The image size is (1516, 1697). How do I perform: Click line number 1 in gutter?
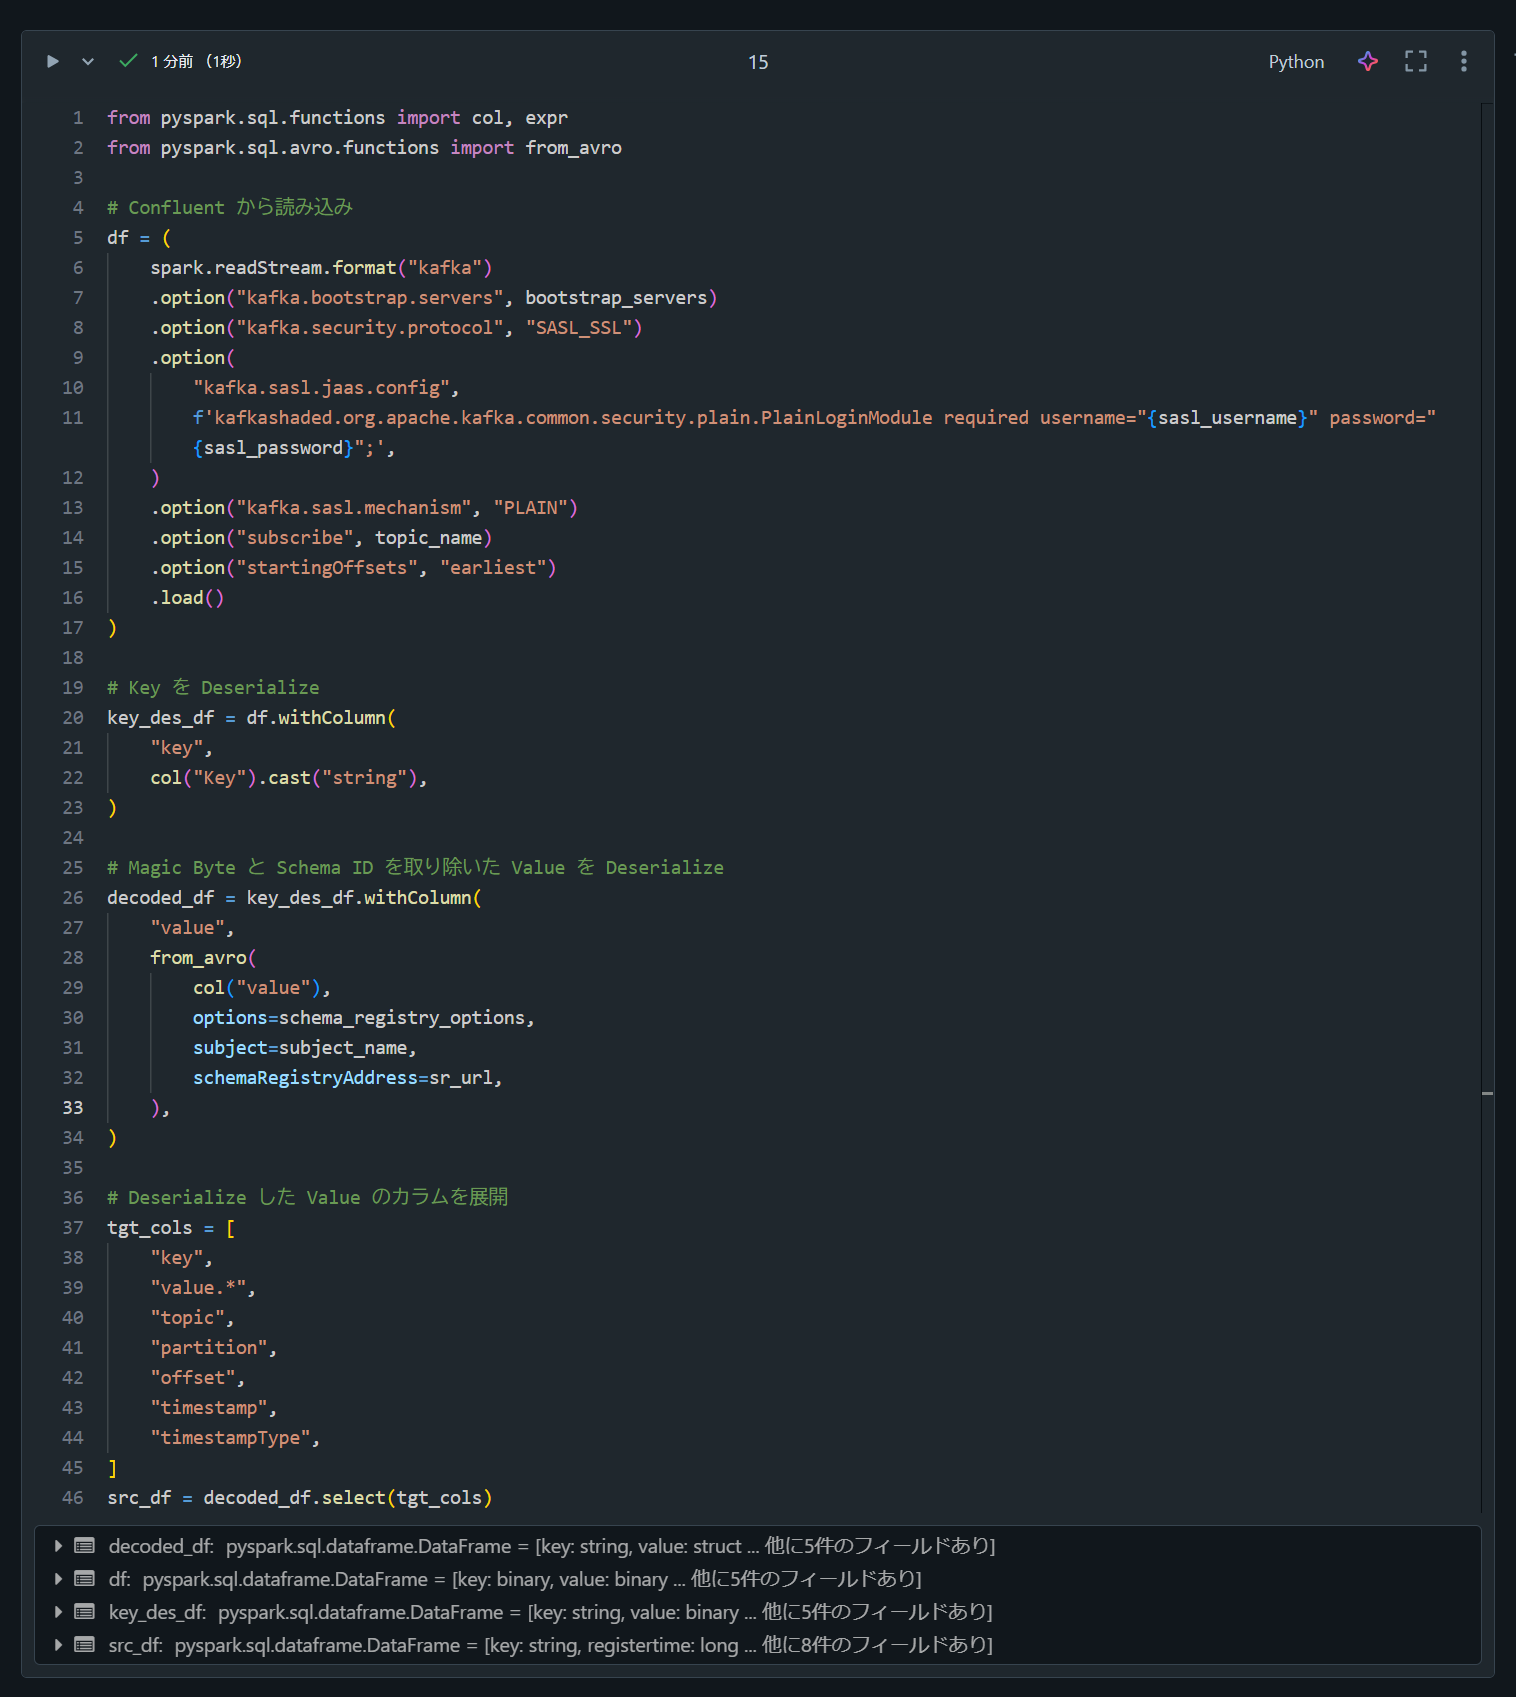pos(78,118)
